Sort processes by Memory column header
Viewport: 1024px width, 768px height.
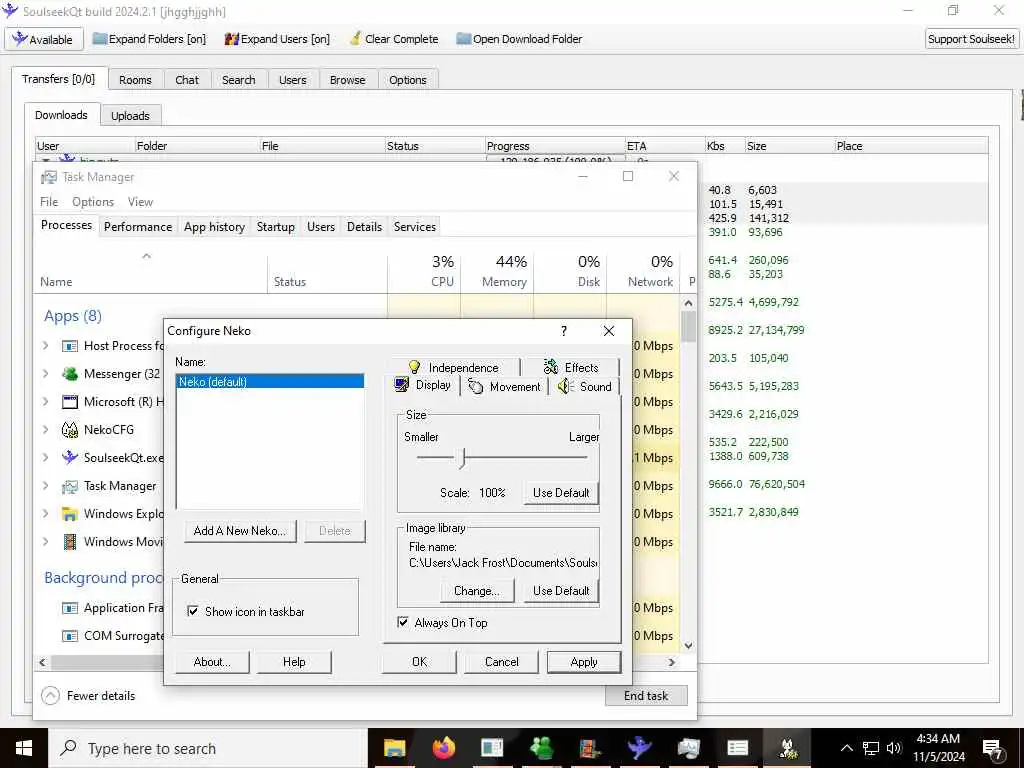pyautogui.click(x=497, y=271)
